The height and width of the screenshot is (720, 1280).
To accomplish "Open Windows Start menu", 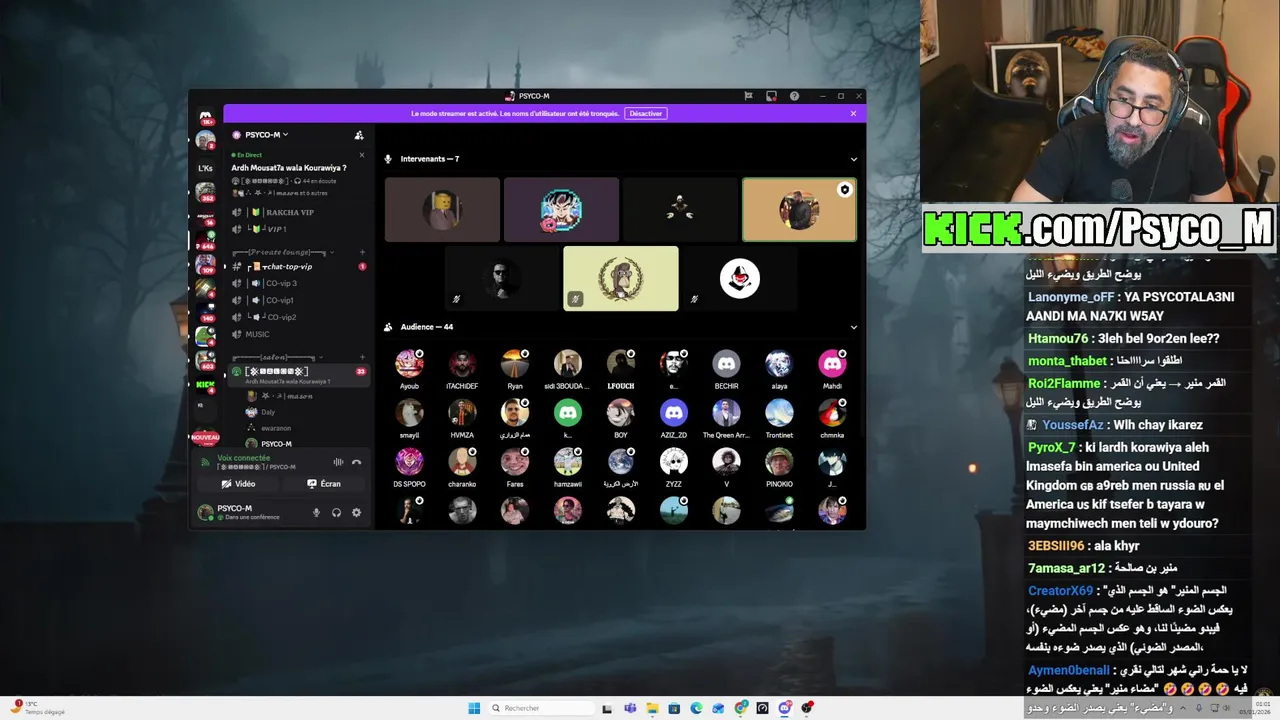I will tap(474, 708).
